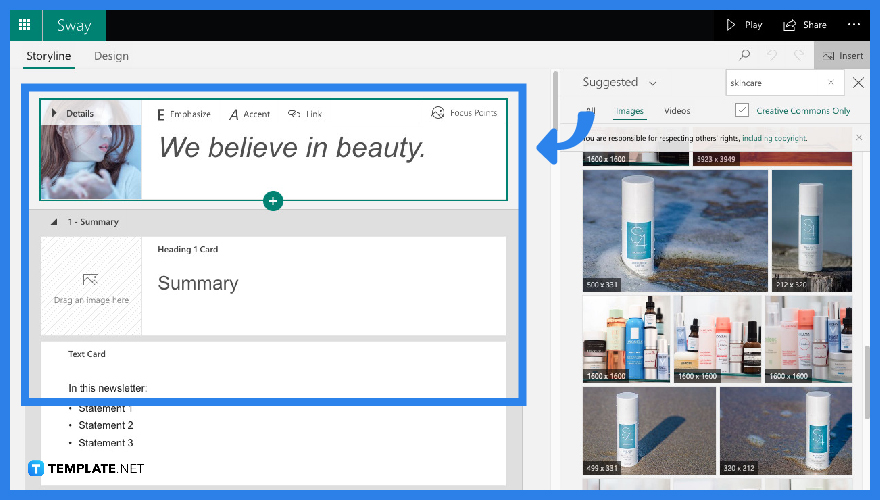
Task: Close the Insert panel with X
Action: tap(857, 83)
